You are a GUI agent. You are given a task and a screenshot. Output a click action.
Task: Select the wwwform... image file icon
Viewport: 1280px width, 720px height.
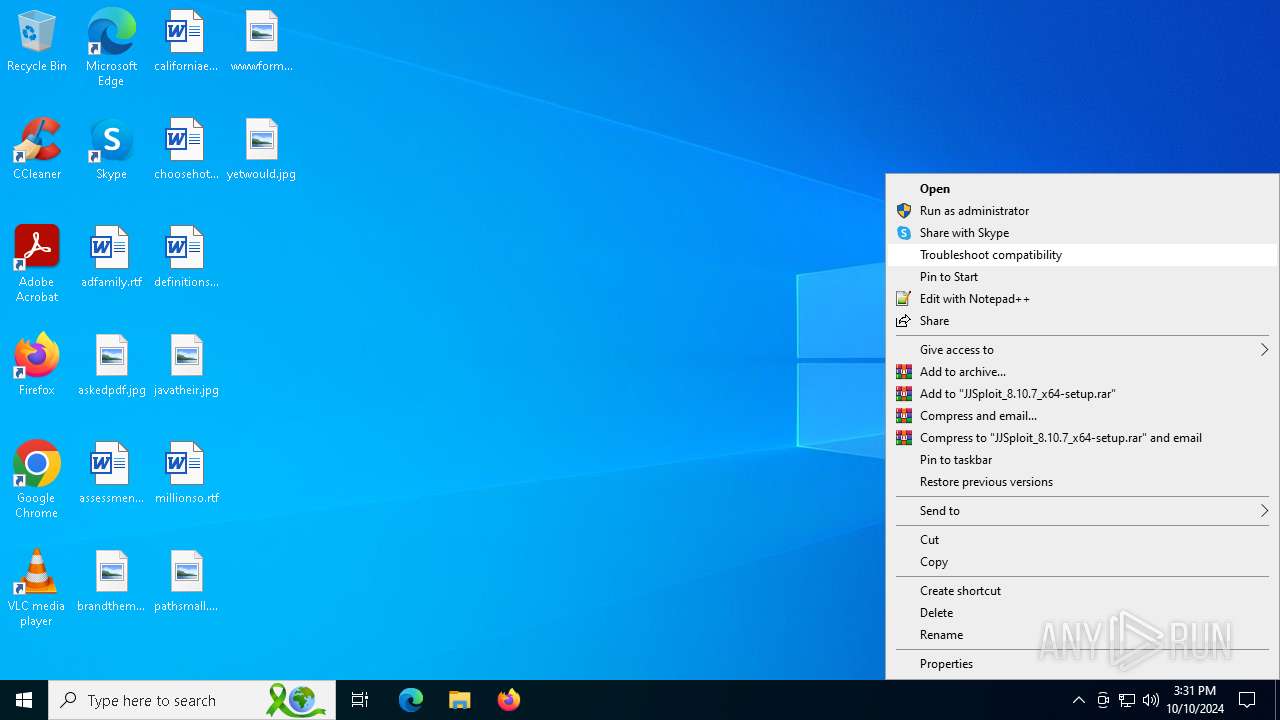point(261,42)
